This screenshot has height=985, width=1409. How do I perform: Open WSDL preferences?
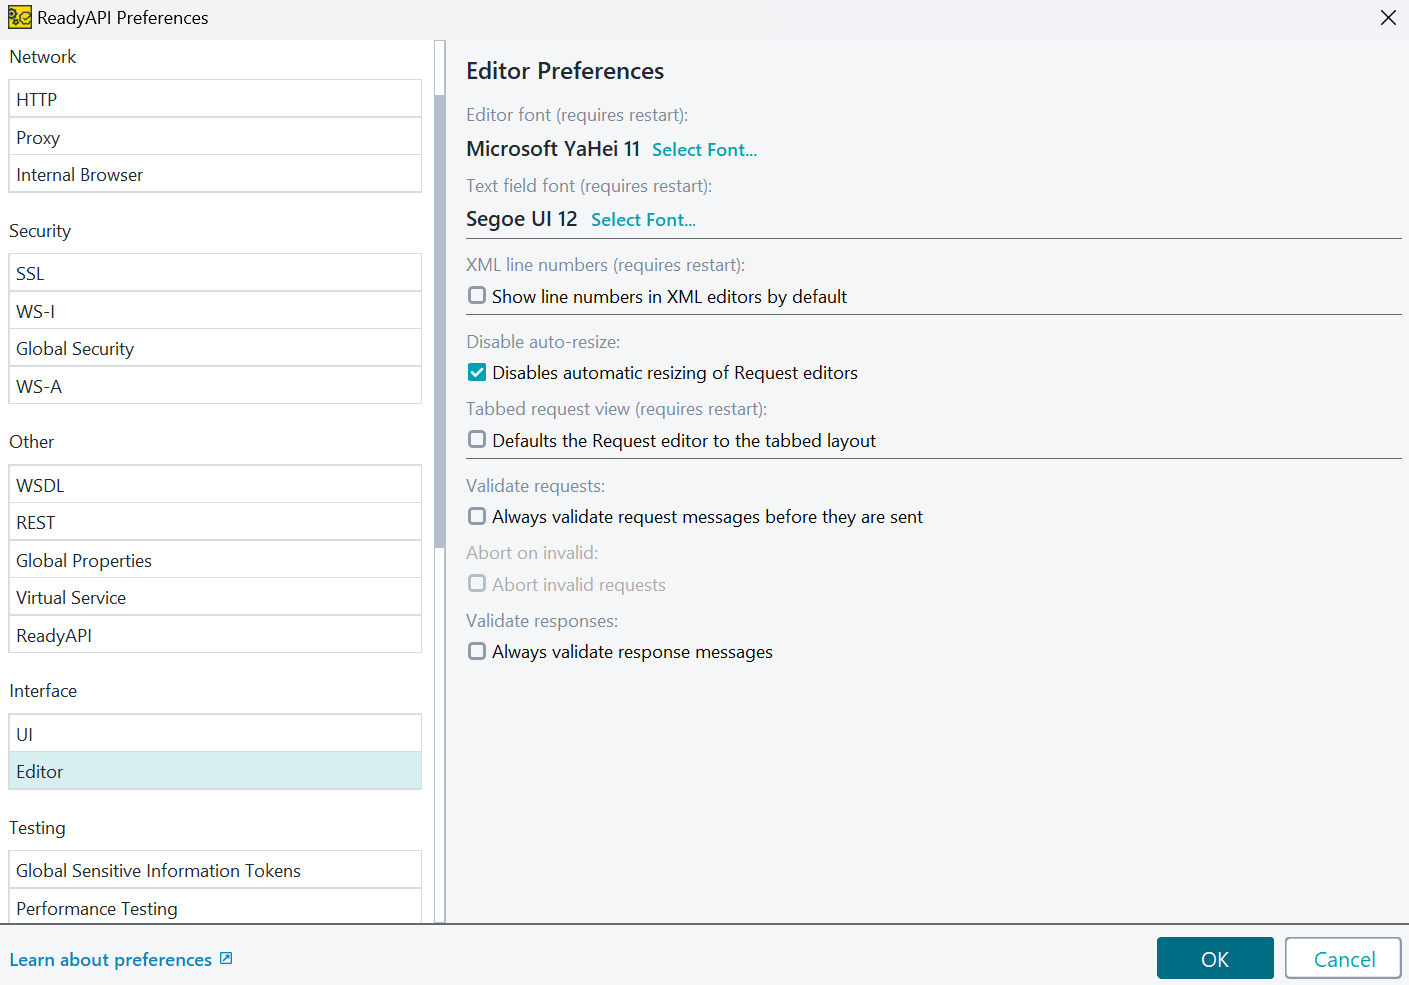pos(215,484)
